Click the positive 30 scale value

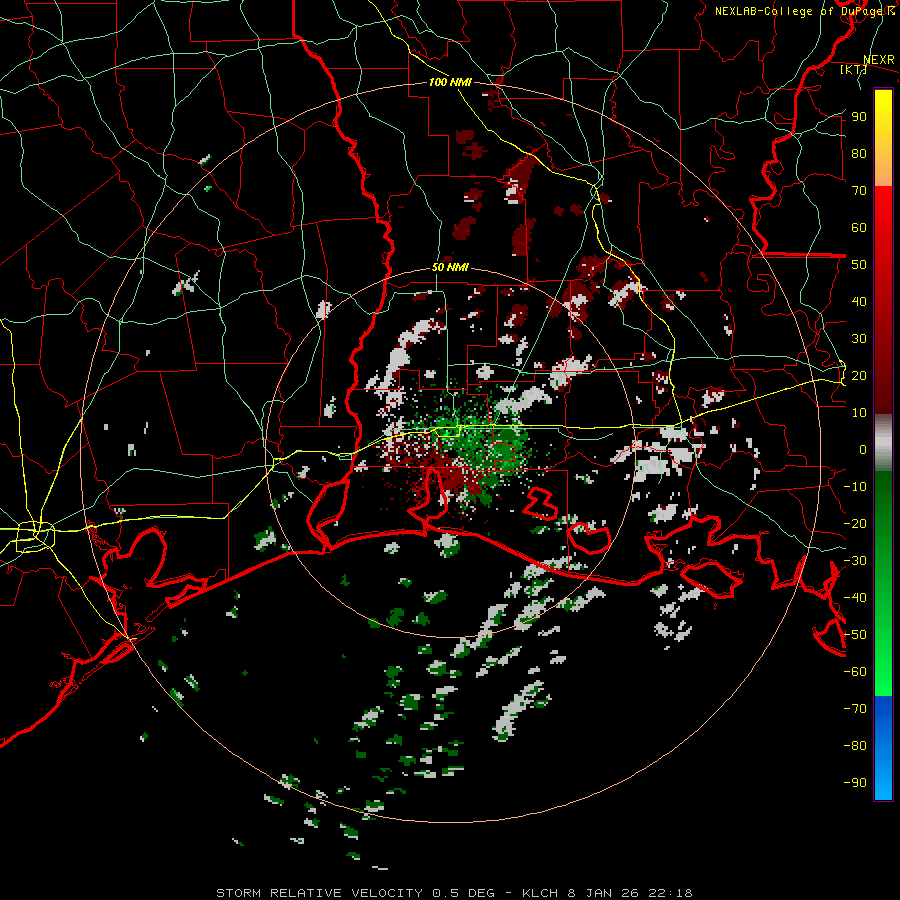859,339
